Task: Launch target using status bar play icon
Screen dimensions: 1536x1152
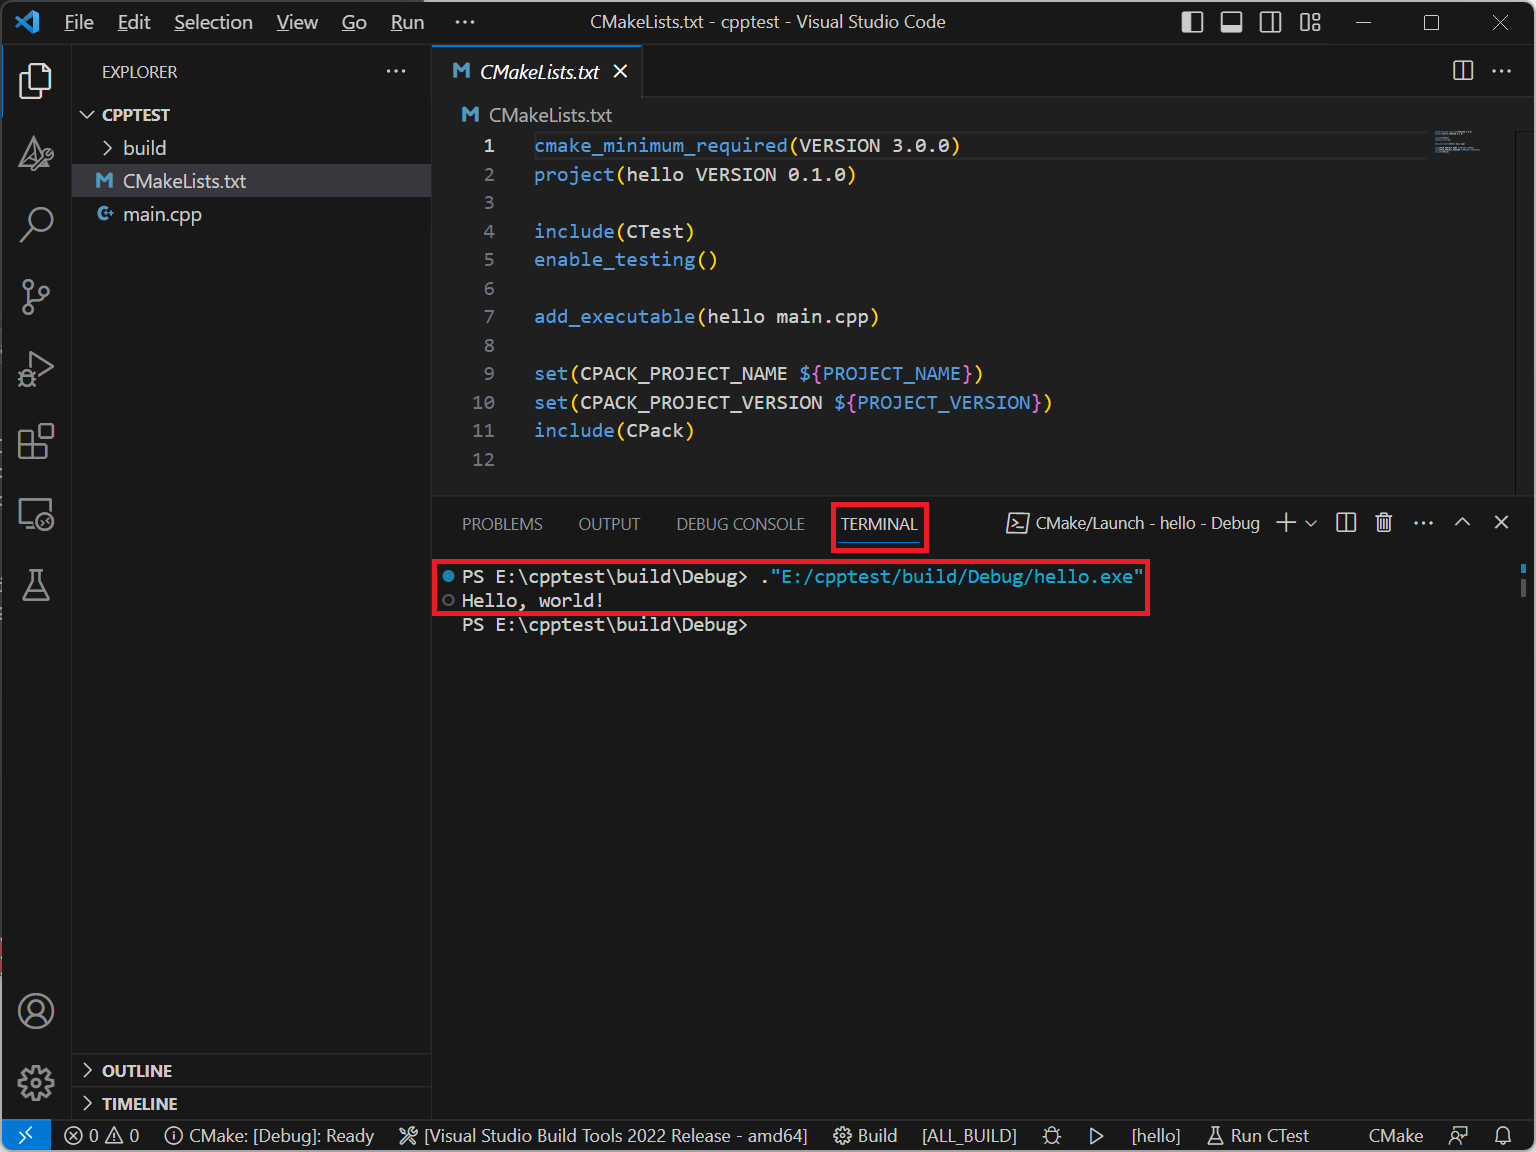Action: [x=1096, y=1136]
